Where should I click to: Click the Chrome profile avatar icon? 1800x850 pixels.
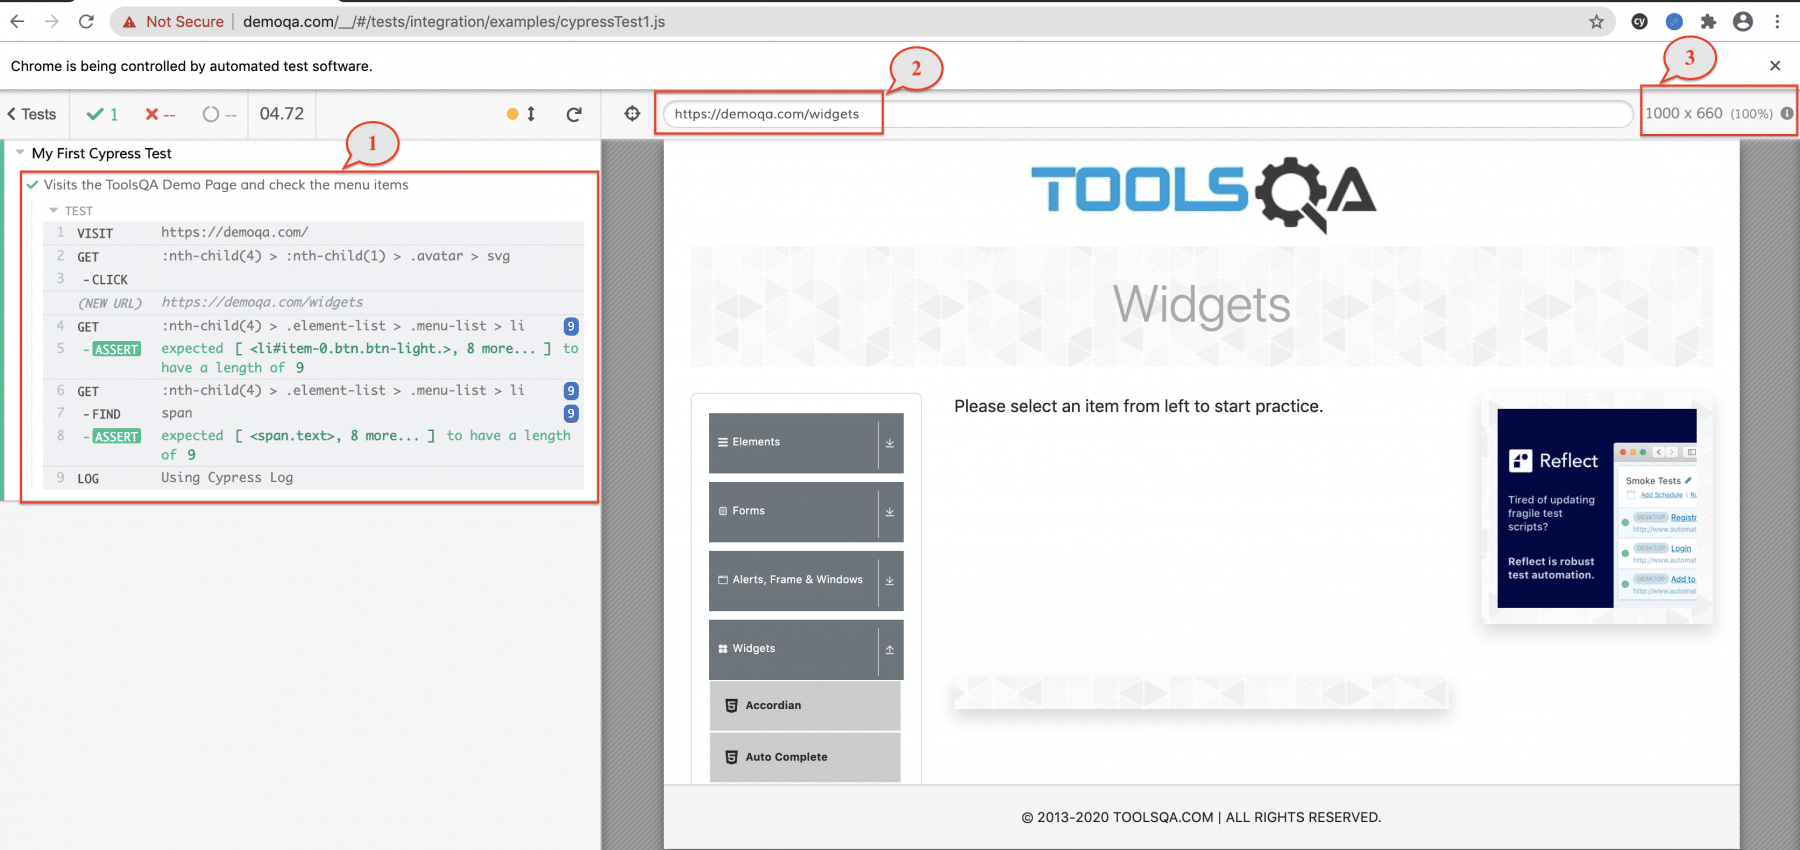(x=1743, y=22)
